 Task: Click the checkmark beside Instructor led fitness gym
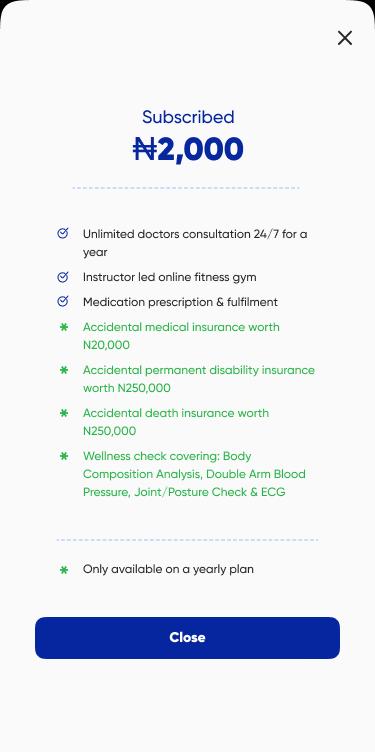click(63, 277)
